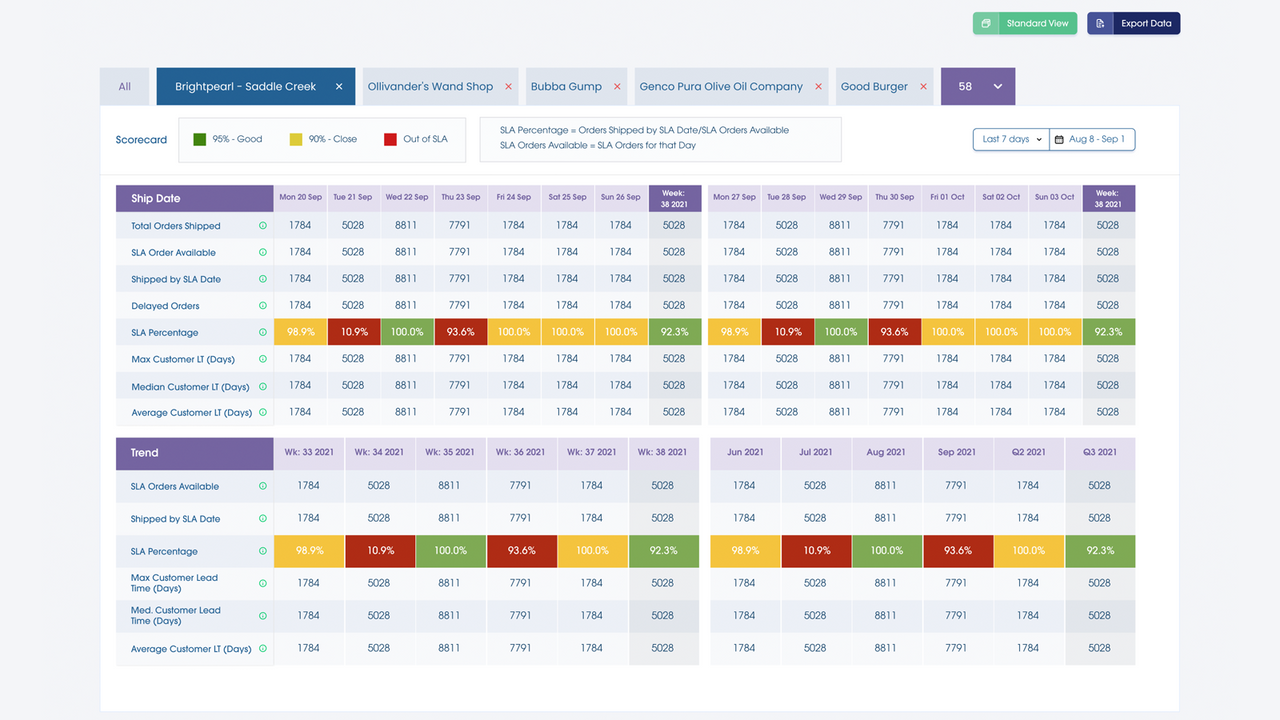
Task: Click the green 95% - Good legend swatch
Action: pos(199,140)
